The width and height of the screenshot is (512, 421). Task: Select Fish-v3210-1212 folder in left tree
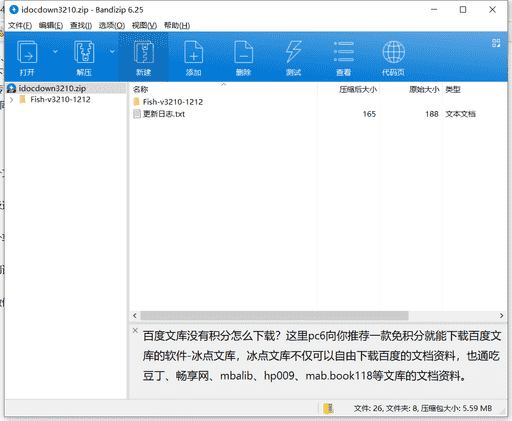tap(60, 99)
